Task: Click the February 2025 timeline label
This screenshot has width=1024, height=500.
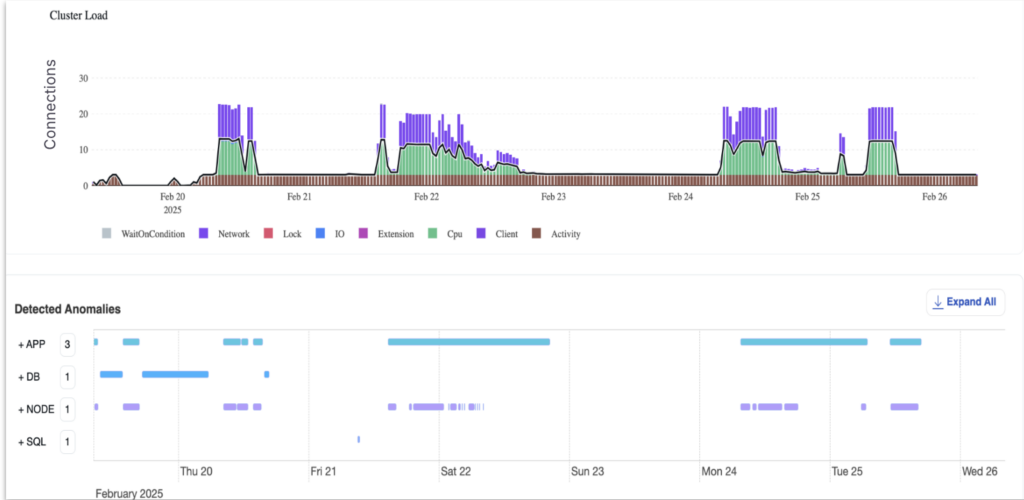Action: pyautogui.click(x=129, y=493)
